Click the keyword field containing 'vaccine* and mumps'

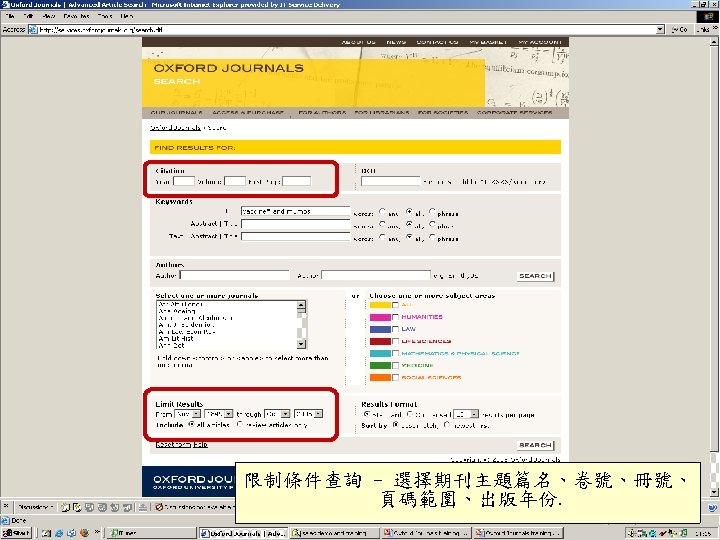(295, 211)
